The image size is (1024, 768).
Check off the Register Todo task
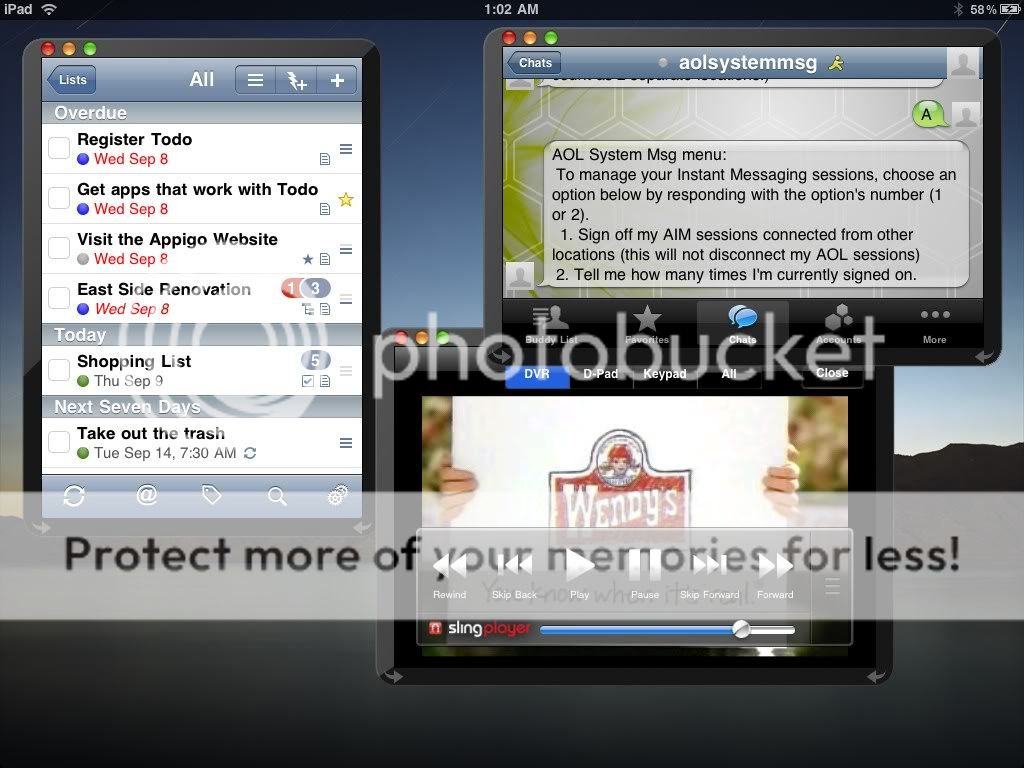click(x=59, y=148)
